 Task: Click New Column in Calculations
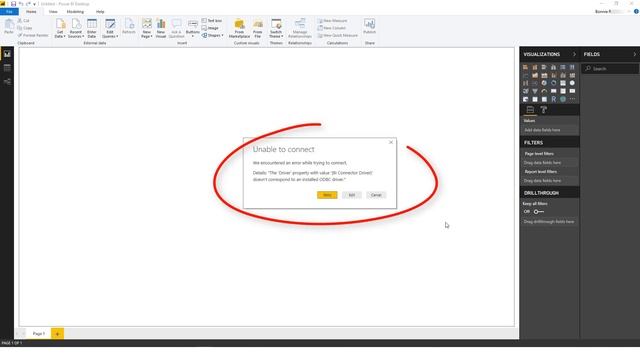(x=331, y=28)
